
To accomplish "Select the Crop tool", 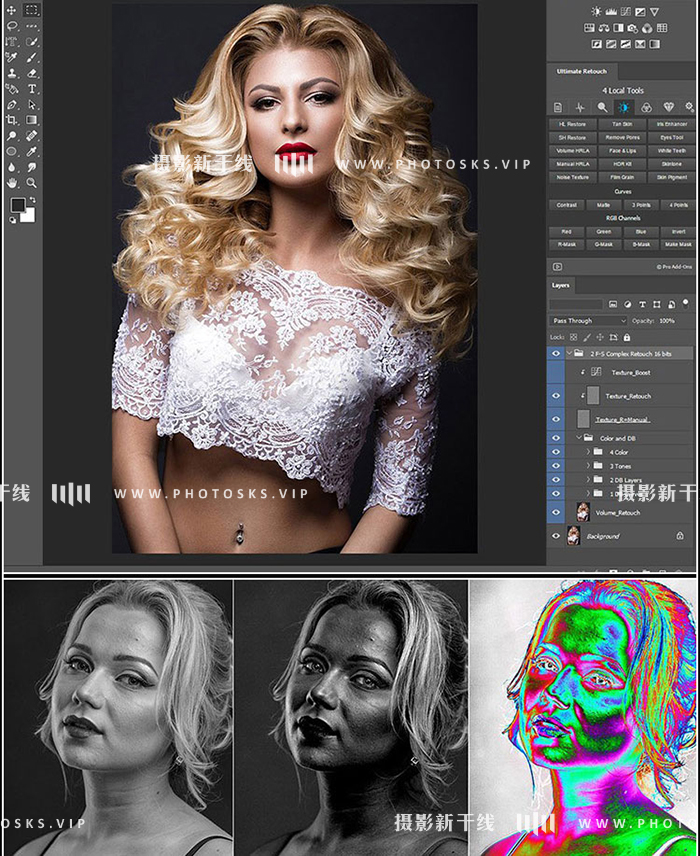I will pyautogui.click(x=11, y=120).
